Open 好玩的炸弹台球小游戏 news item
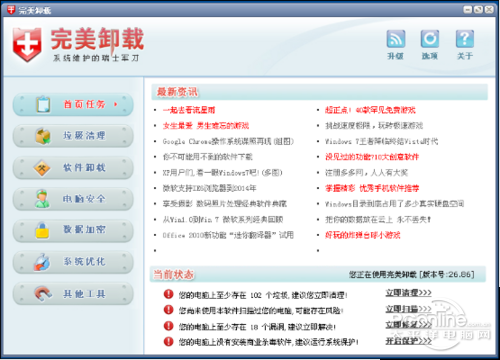Image resolution: width=500 pixels, height=360 pixels. (362, 235)
